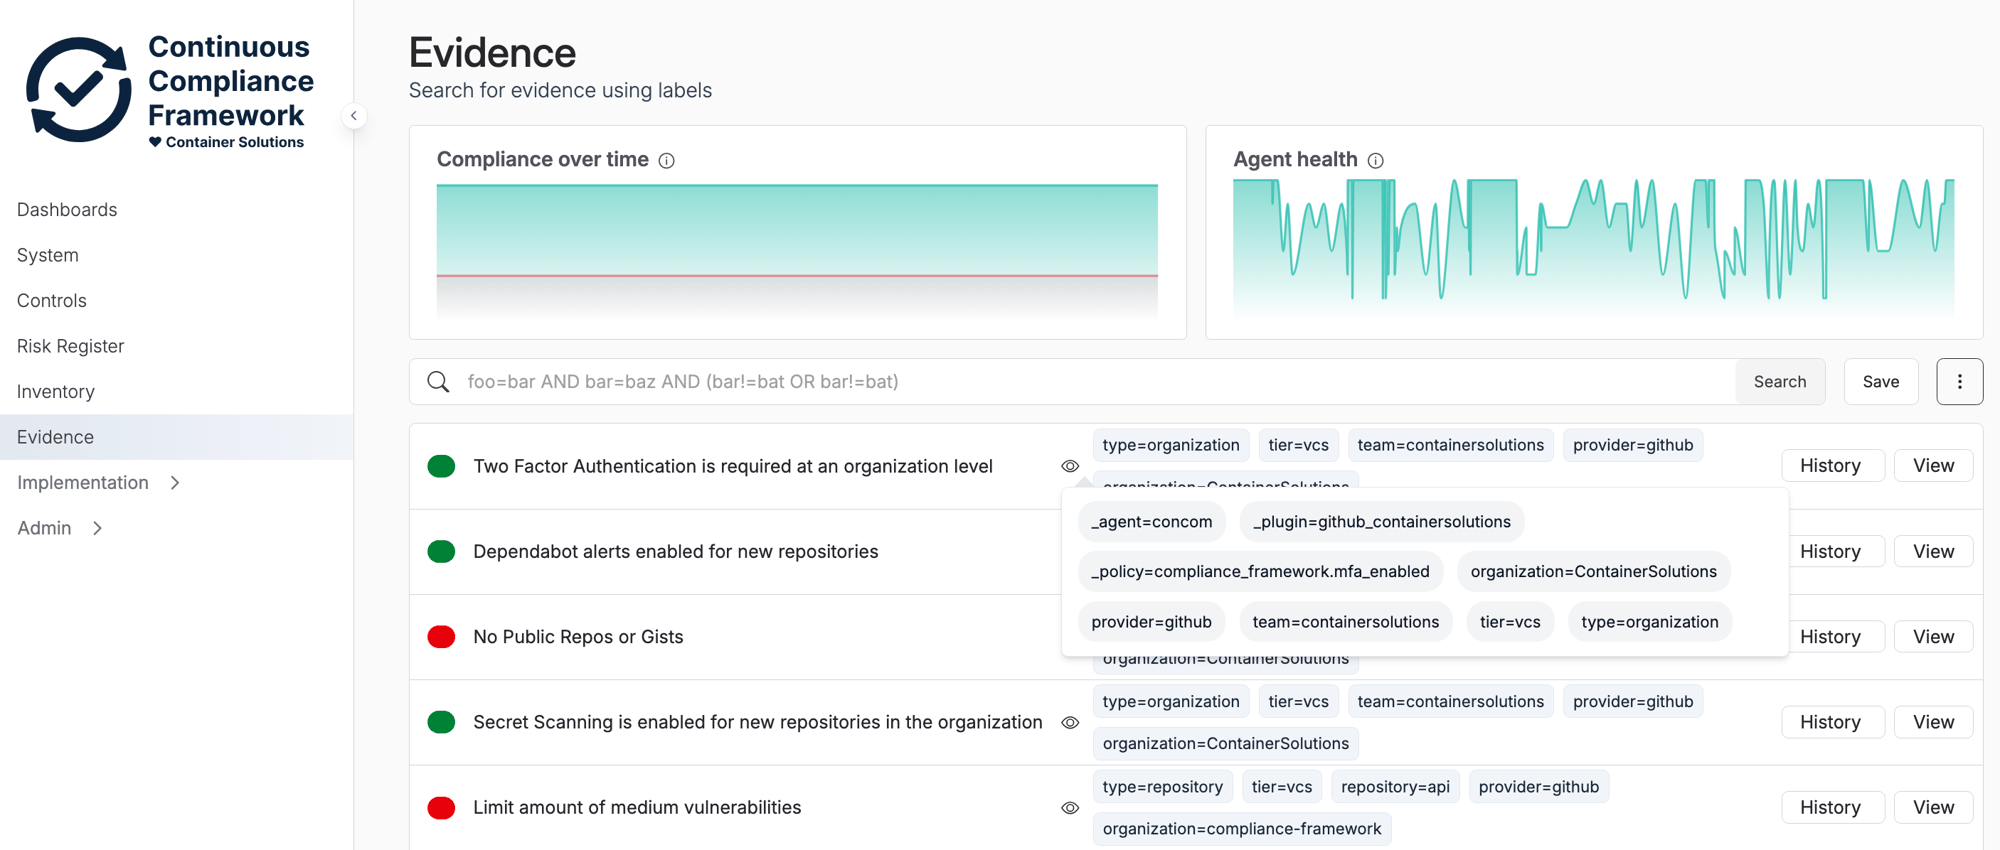Click the Secret Scanning is enabled row title
Image resolution: width=2000 pixels, height=850 pixels.
758,722
